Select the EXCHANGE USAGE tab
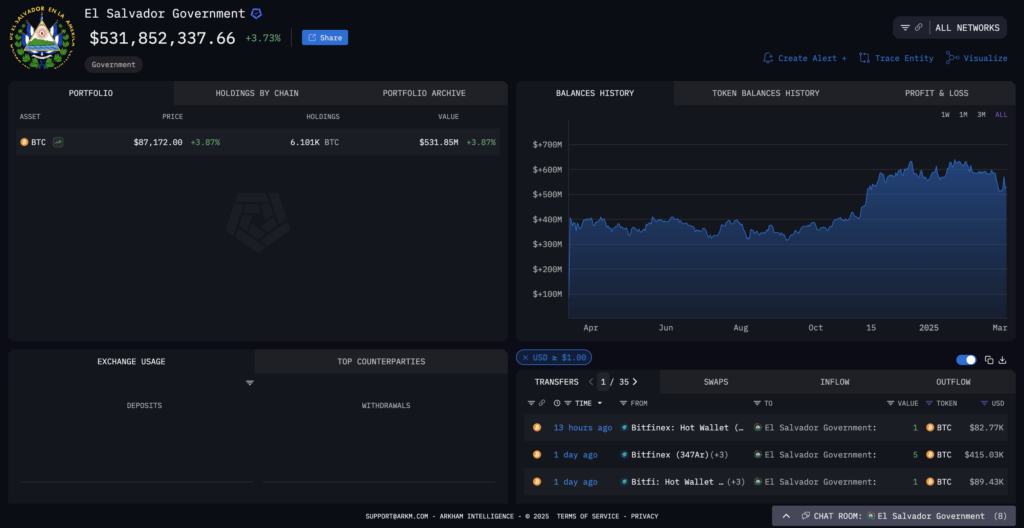The width and height of the screenshot is (1024, 528). pyautogui.click(x=131, y=361)
